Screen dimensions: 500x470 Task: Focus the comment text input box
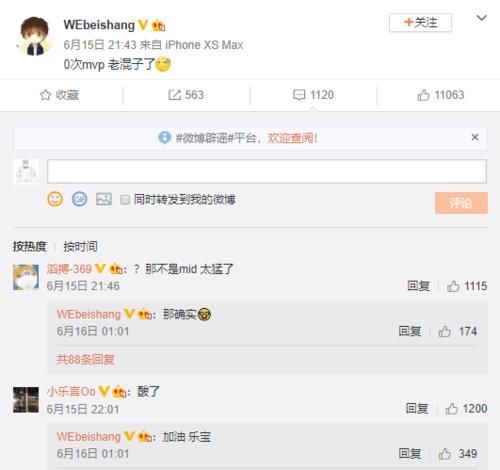(267, 171)
